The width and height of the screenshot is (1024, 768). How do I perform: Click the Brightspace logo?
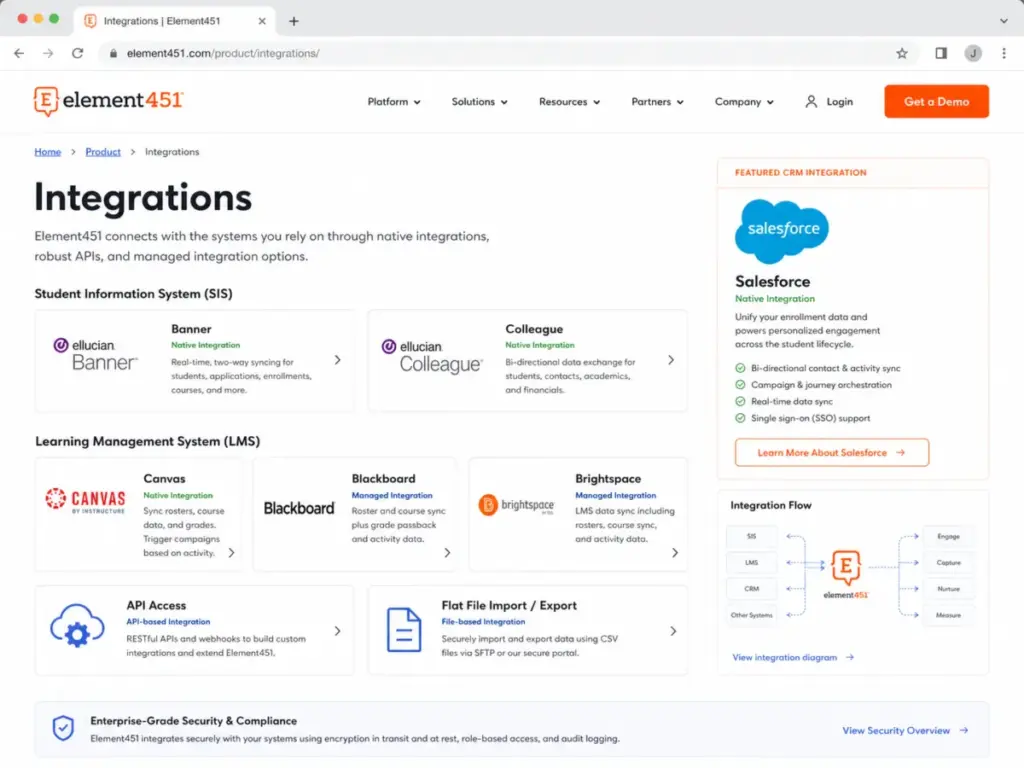pyautogui.click(x=516, y=505)
